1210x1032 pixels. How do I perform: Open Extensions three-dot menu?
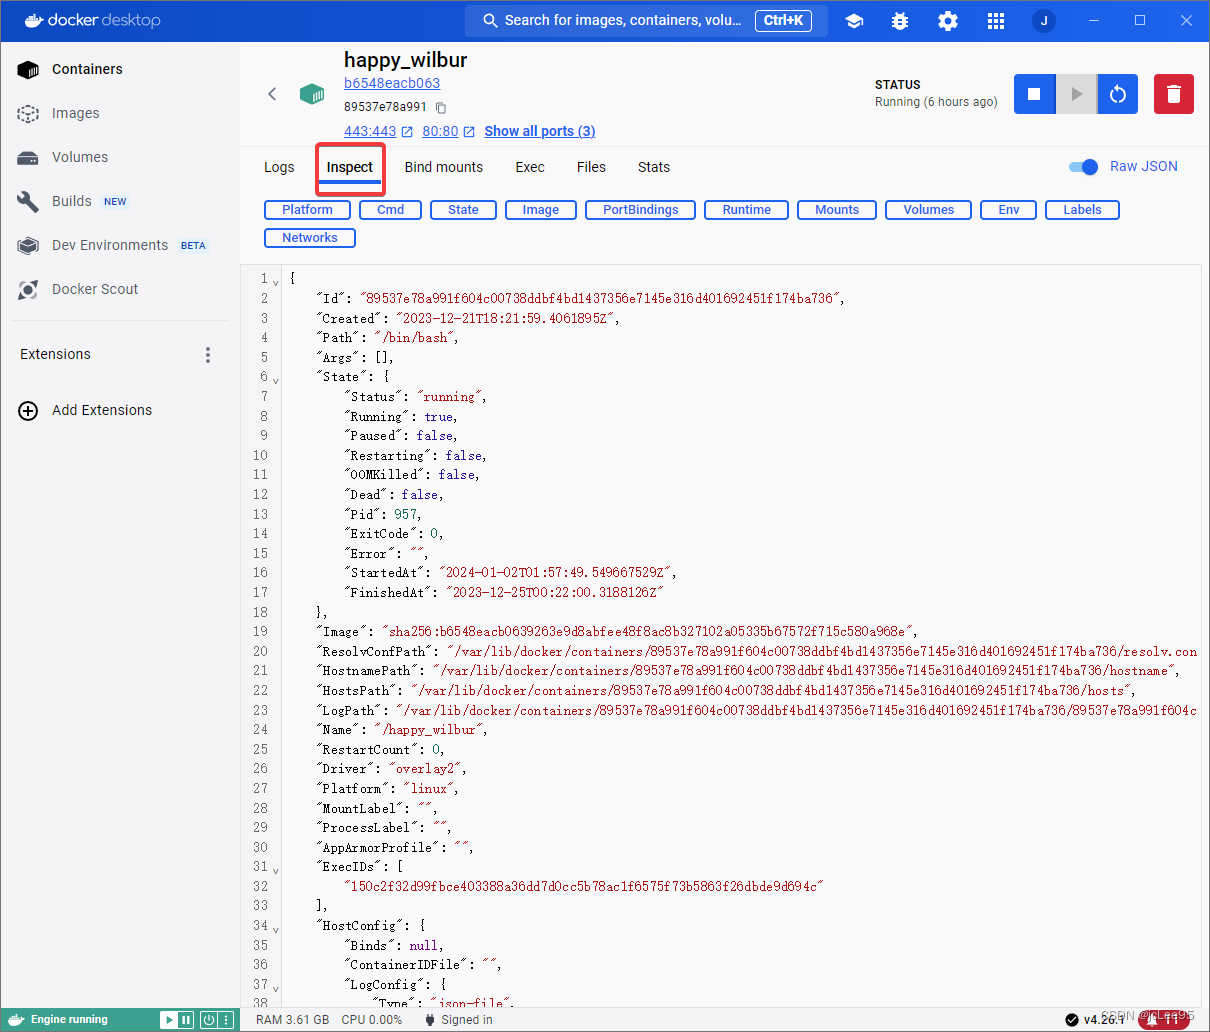tap(208, 355)
